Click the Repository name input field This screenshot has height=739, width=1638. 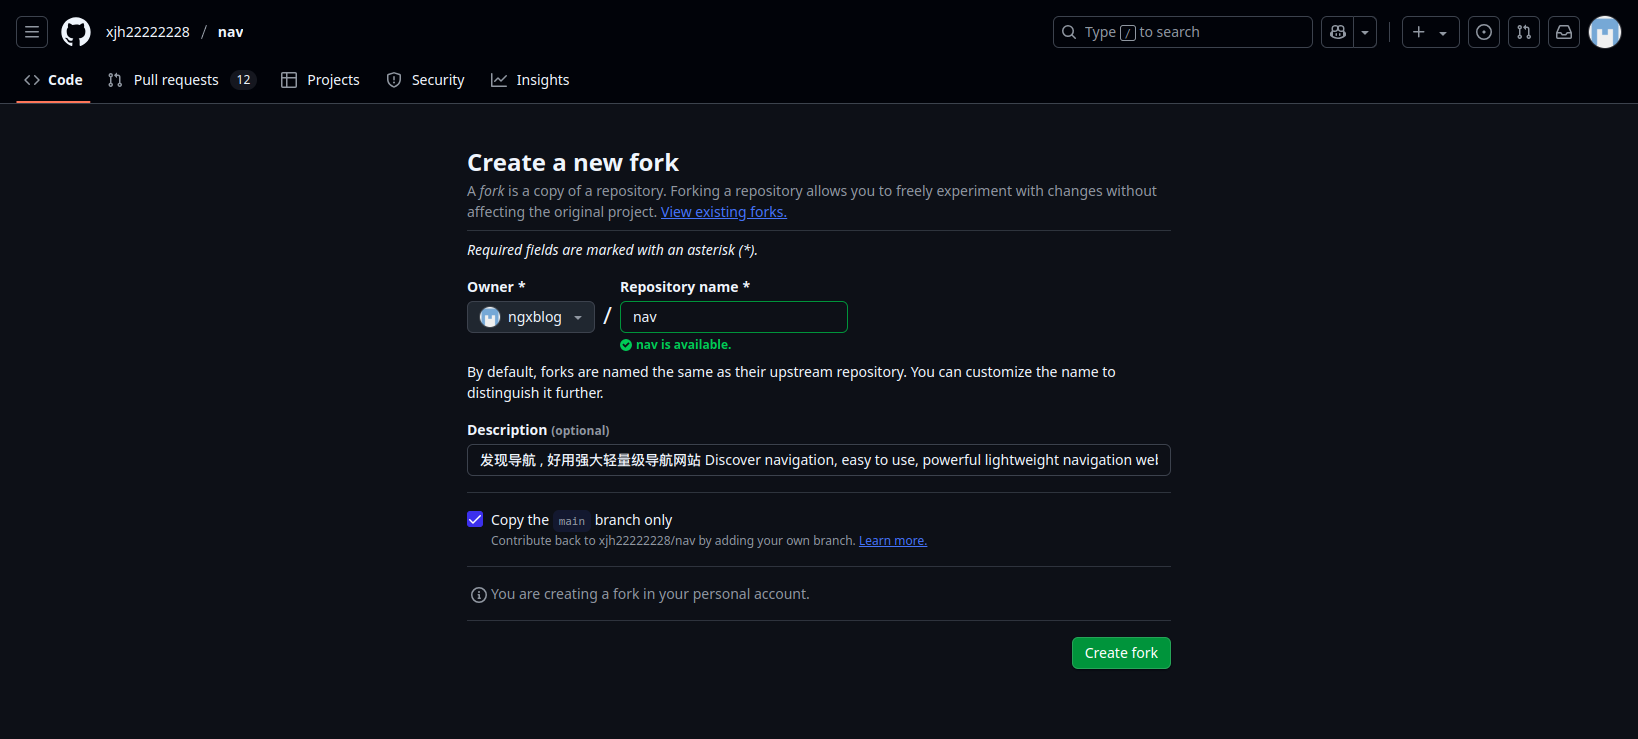click(x=734, y=317)
